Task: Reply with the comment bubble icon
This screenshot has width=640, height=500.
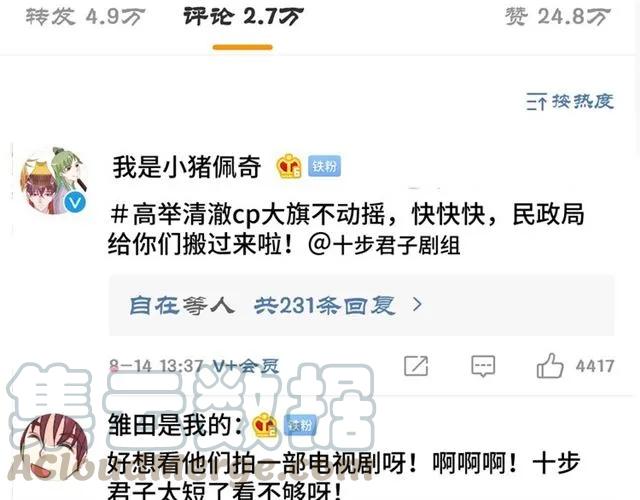Action: point(483,366)
